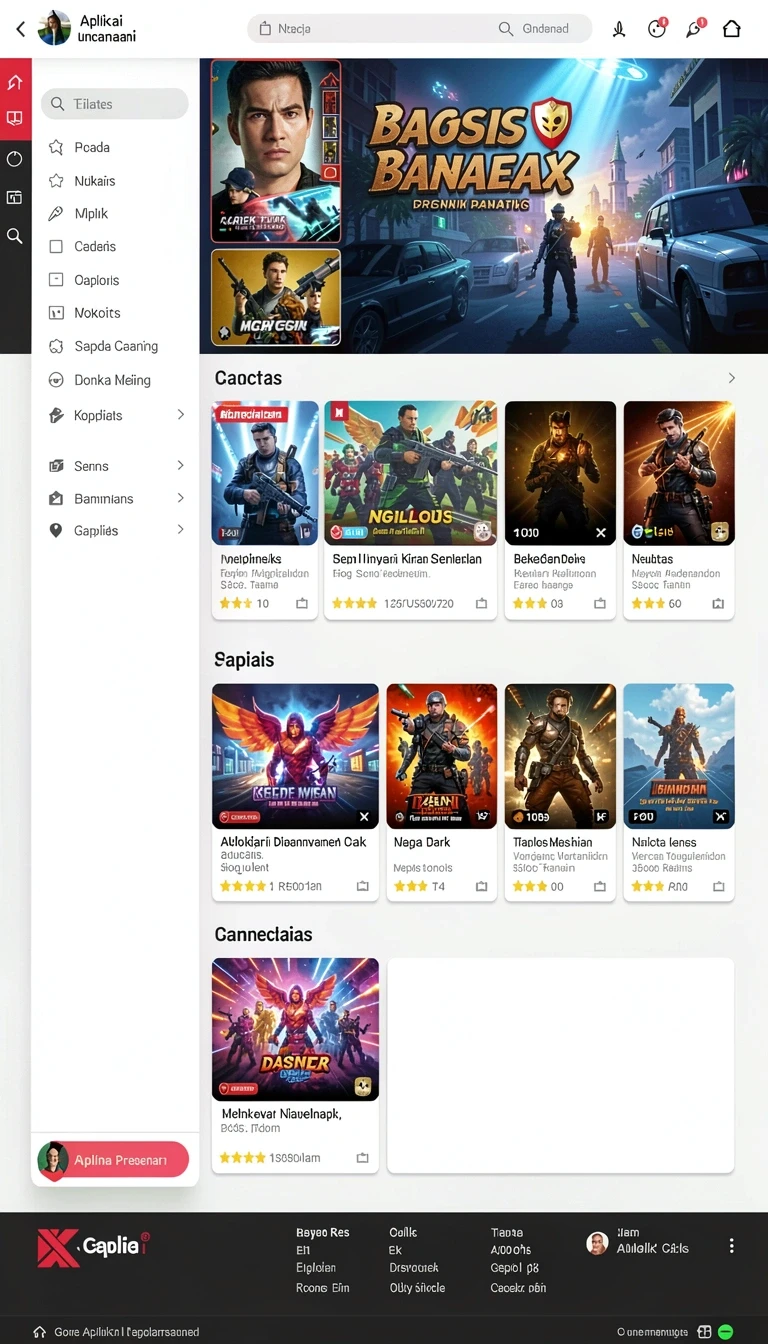Select the red home icon in left rail
The height and width of the screenshot is (1344, 768).
15,82
